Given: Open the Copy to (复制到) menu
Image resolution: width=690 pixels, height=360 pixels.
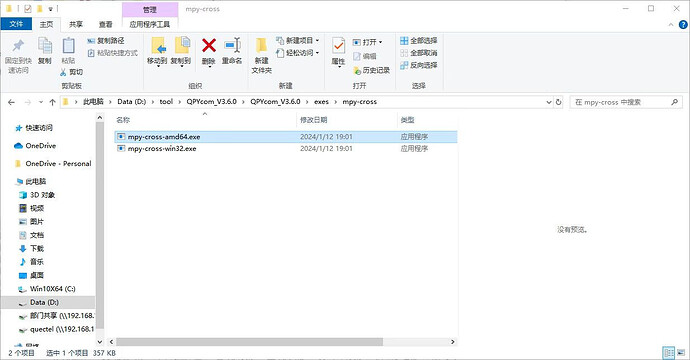Looking at the screenshot, I should (x=181, y=51).
